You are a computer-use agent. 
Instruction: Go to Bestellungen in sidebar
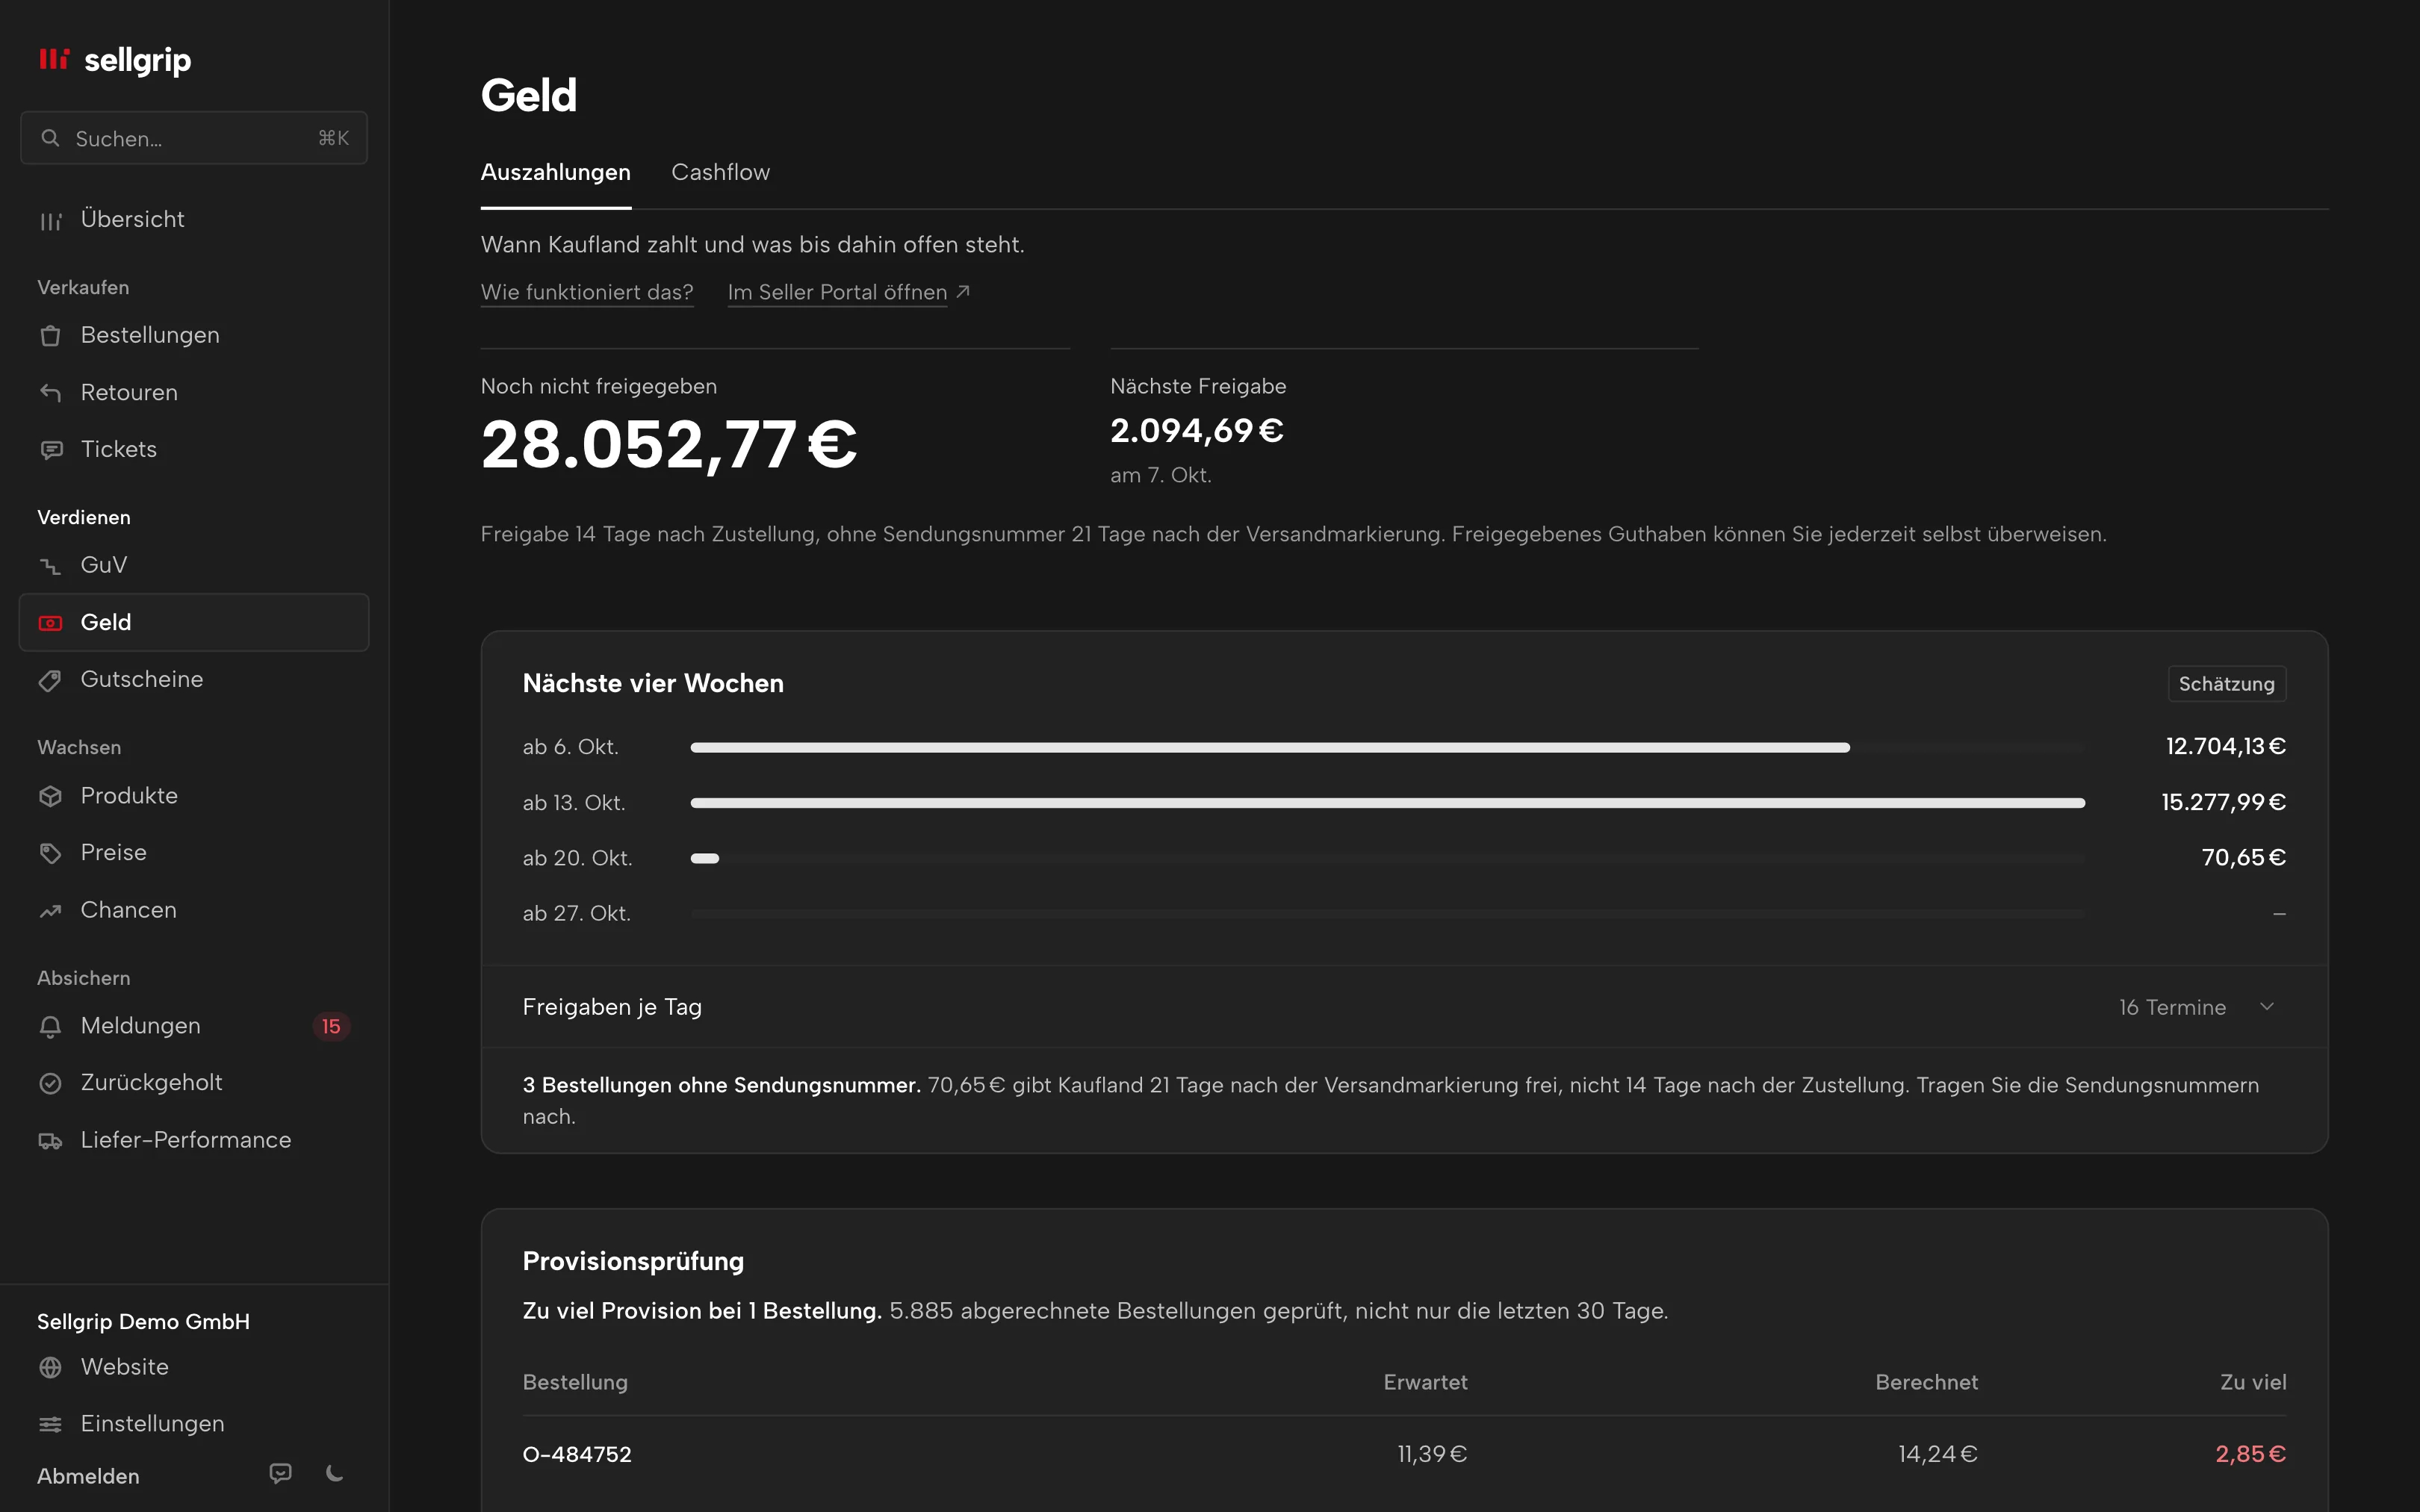[194, 336]
